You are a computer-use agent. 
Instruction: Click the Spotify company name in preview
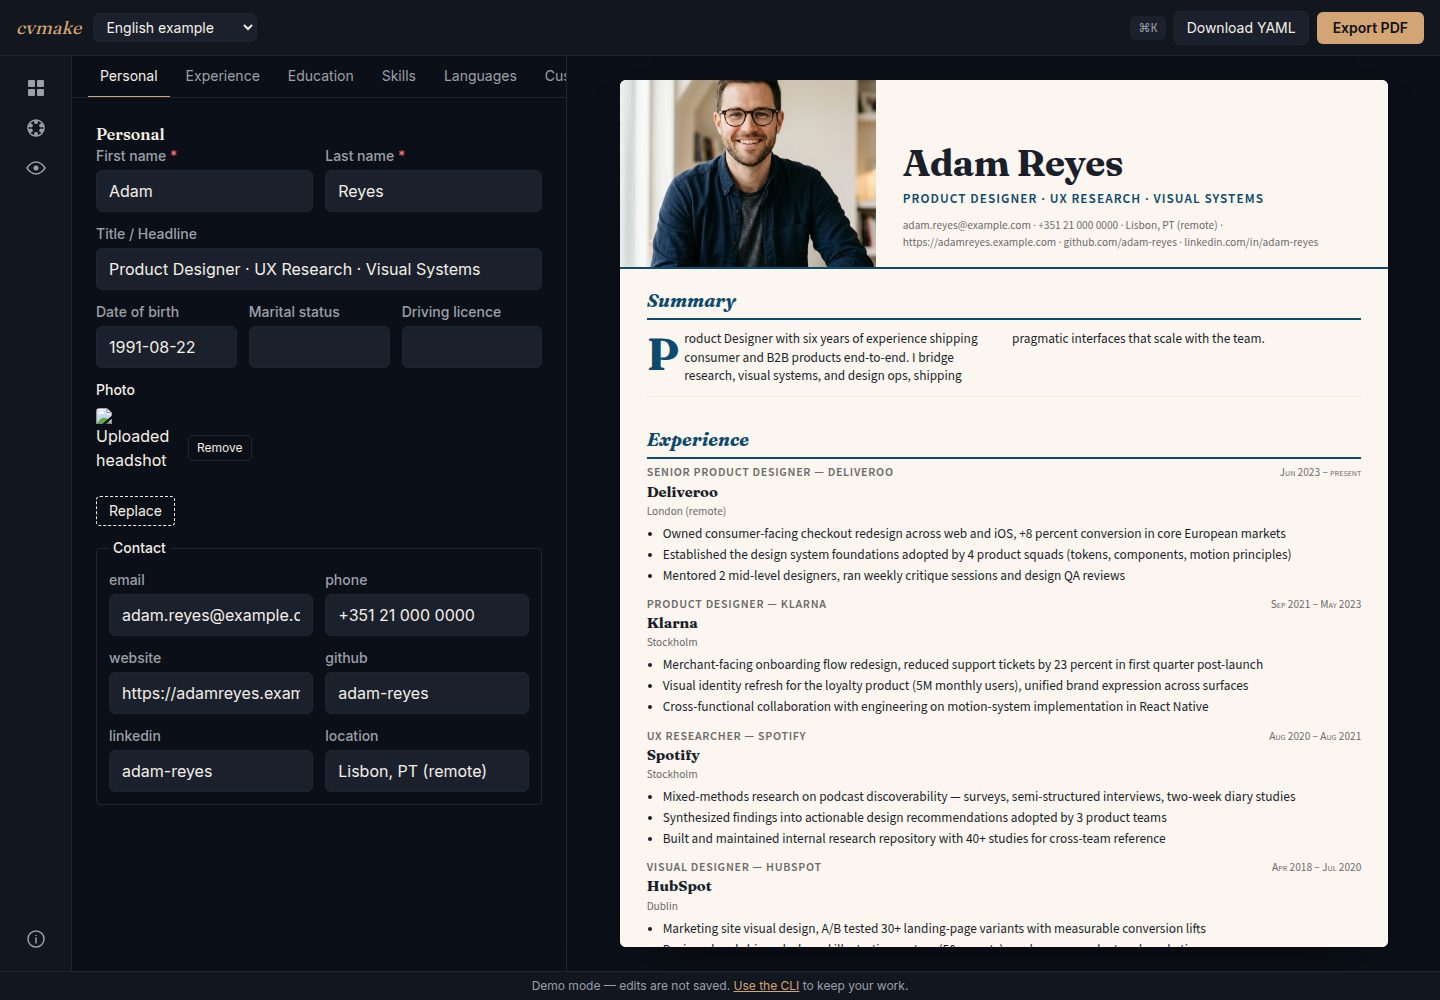[x=673, y=755]
